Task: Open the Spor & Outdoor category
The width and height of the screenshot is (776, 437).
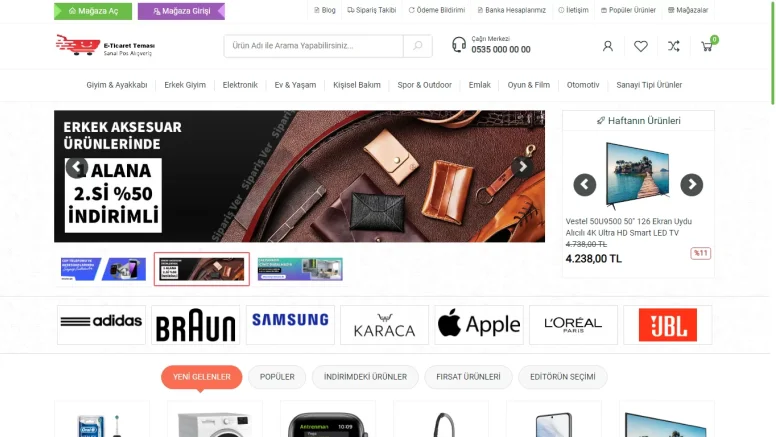Action: pos(425,85)
